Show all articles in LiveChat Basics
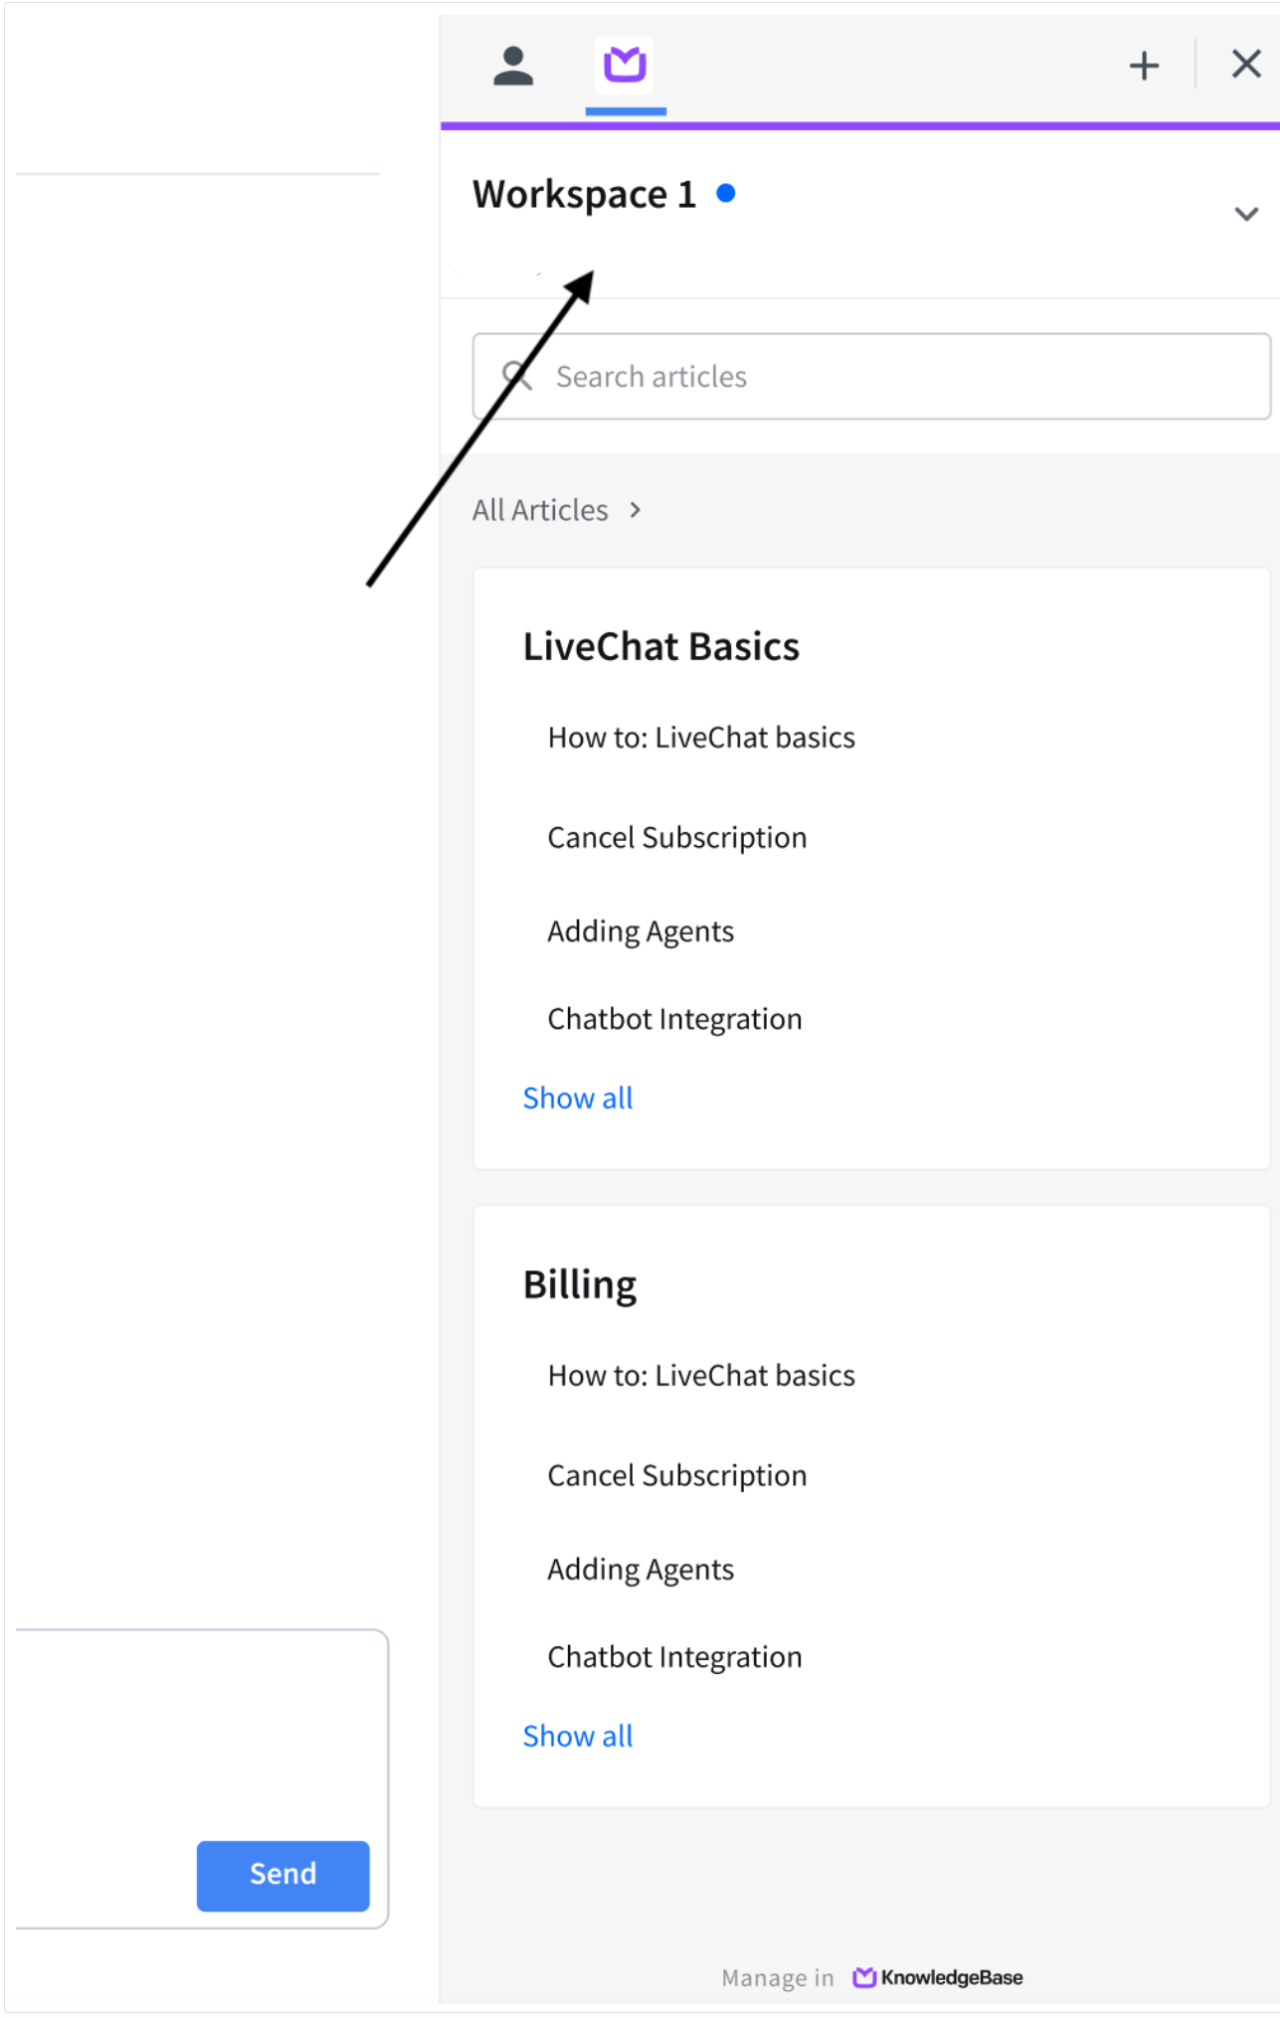 [578, 1098]
